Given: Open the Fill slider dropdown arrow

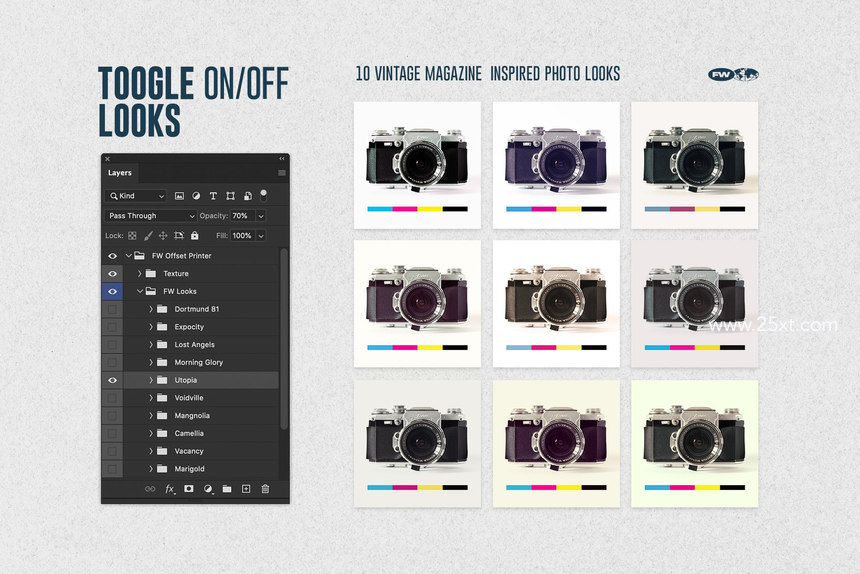Looking at the screenshot, I should 261,236.
